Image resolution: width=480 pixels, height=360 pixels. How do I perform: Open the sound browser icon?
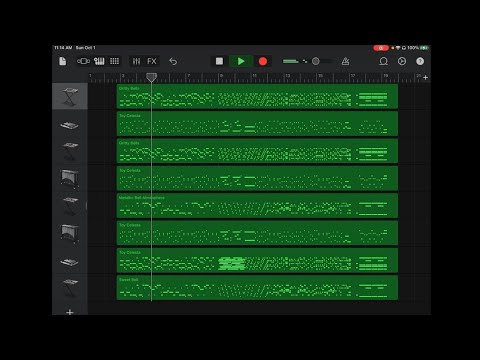pos(83,61)
